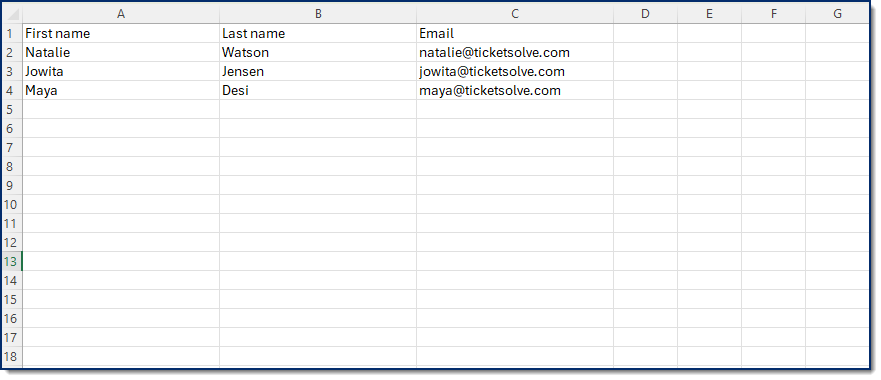Select row 5 header
This screenshot has width=881, height=380.
coord(12,109)
